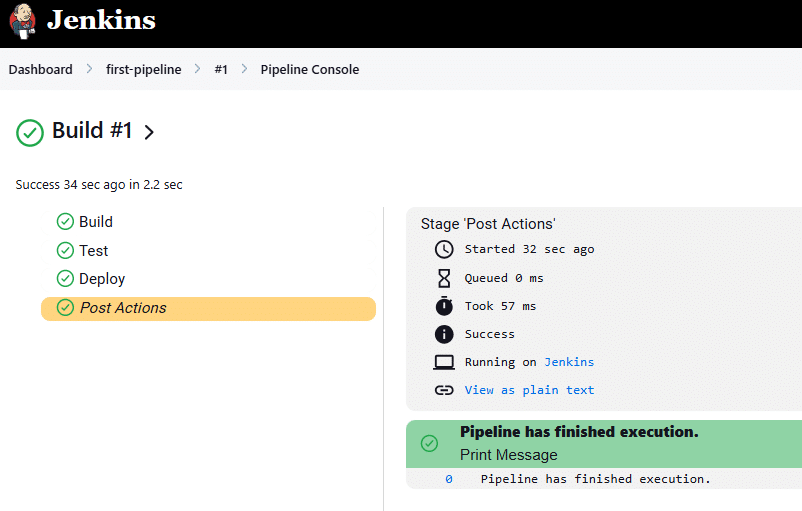Open first-pipeline in the breadcrumb
802x511 pixels.
pos(143,70)
